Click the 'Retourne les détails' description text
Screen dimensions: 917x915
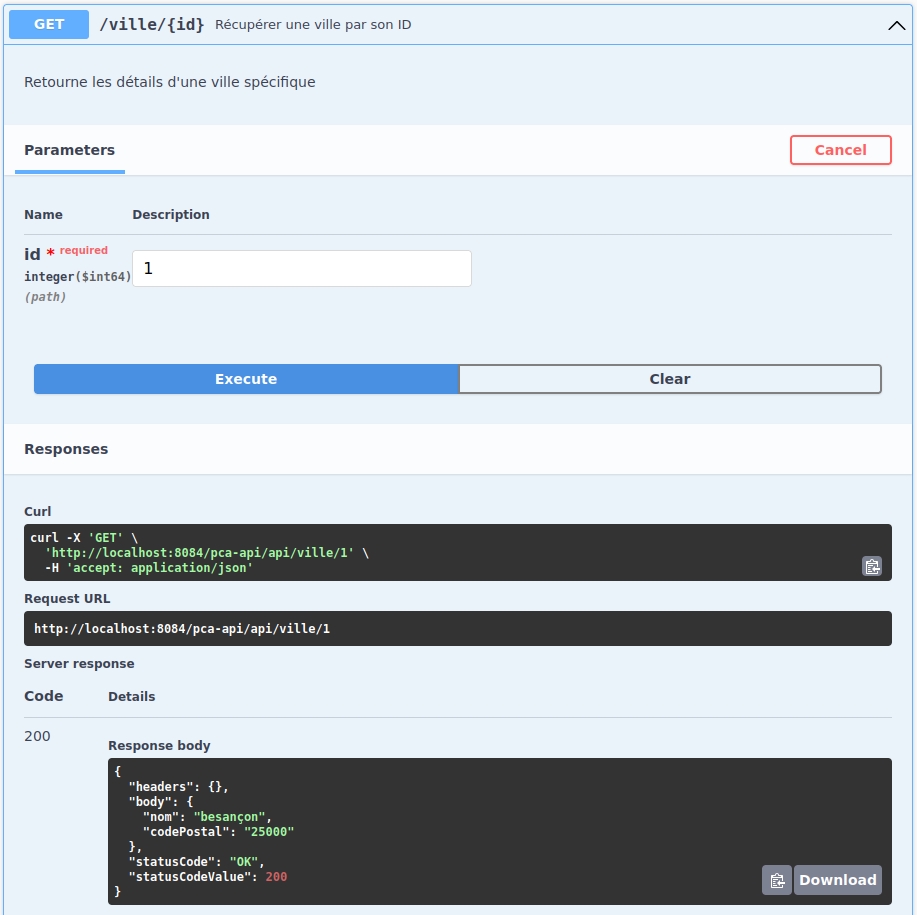coord(170,82)
